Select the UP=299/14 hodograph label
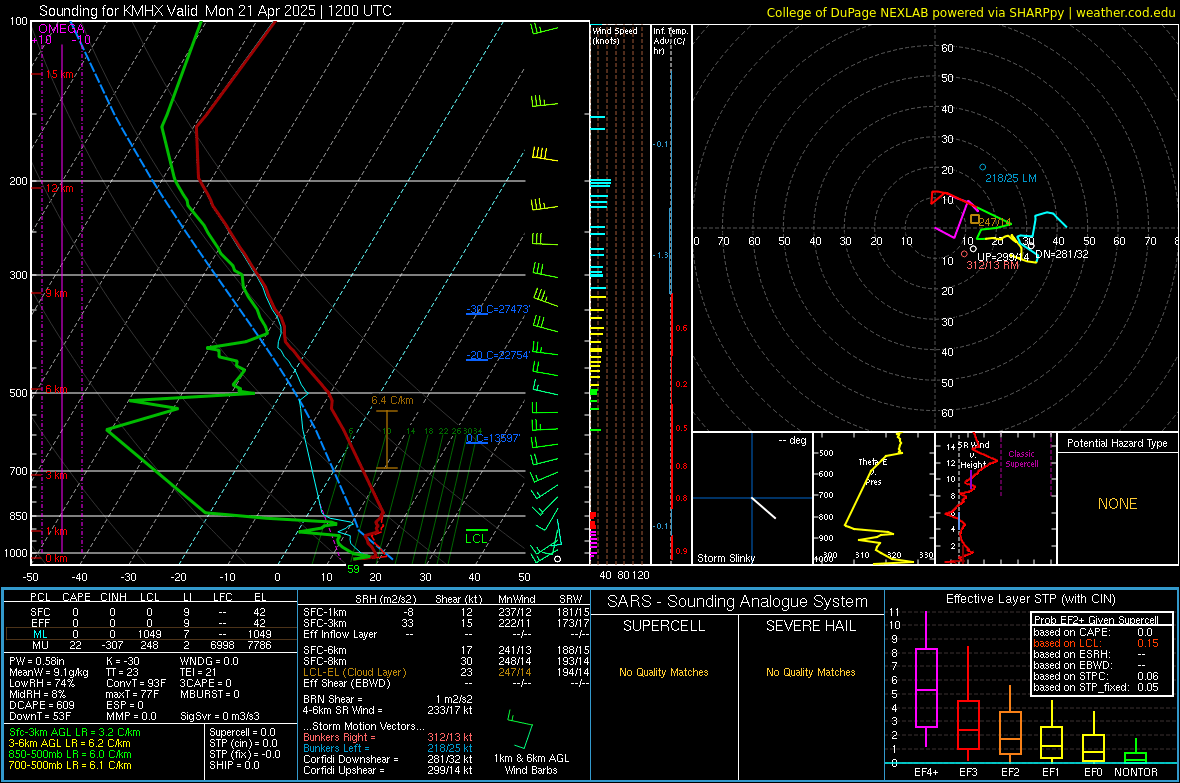The image size is (1180, 783). point(1002,257)
